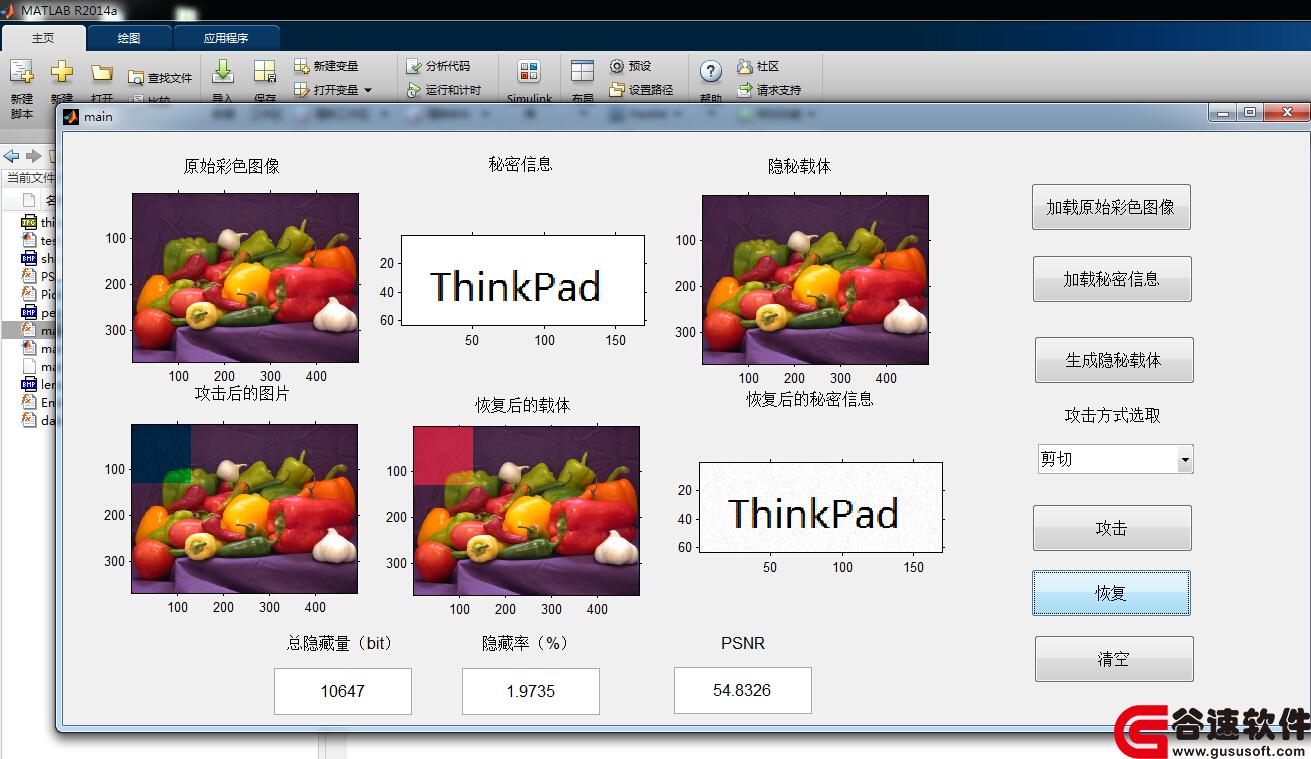1311x759 pixels.
Task: Select the BMP file starting with 'len'
Action: pyautogui.click(x=38, y=384)
